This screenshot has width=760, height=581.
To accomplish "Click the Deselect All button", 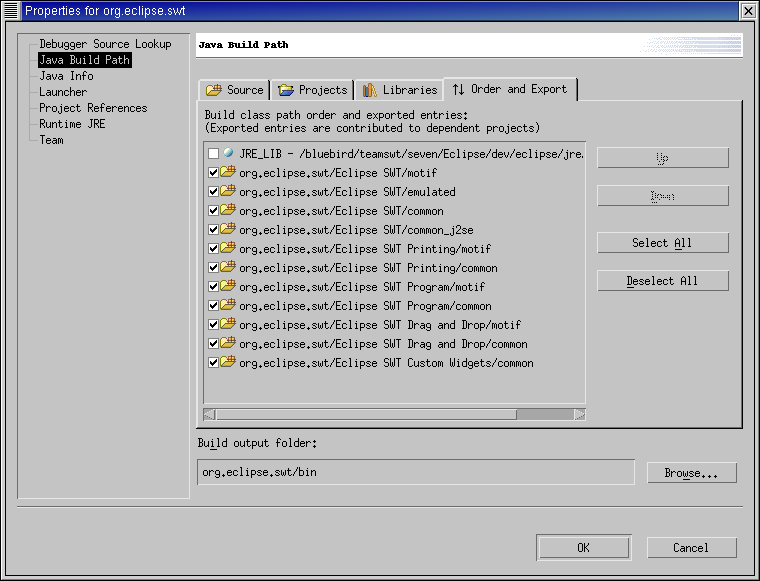I will (x=663, y=281).
